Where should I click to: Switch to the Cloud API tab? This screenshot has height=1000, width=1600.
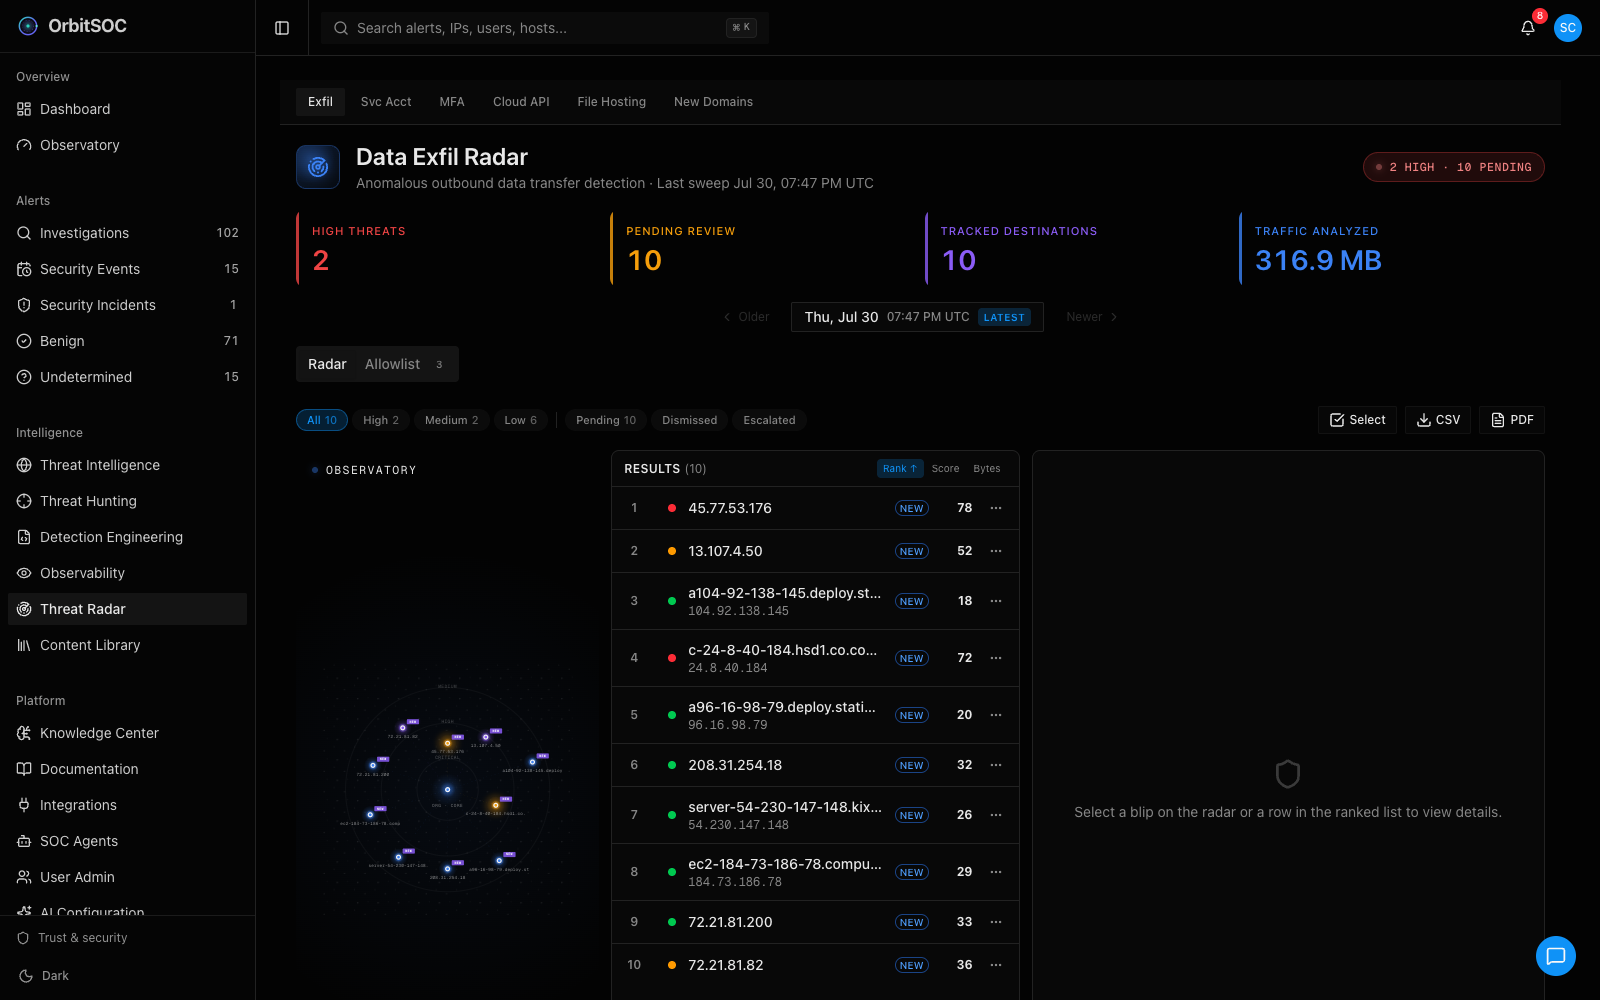pos(521,102)
